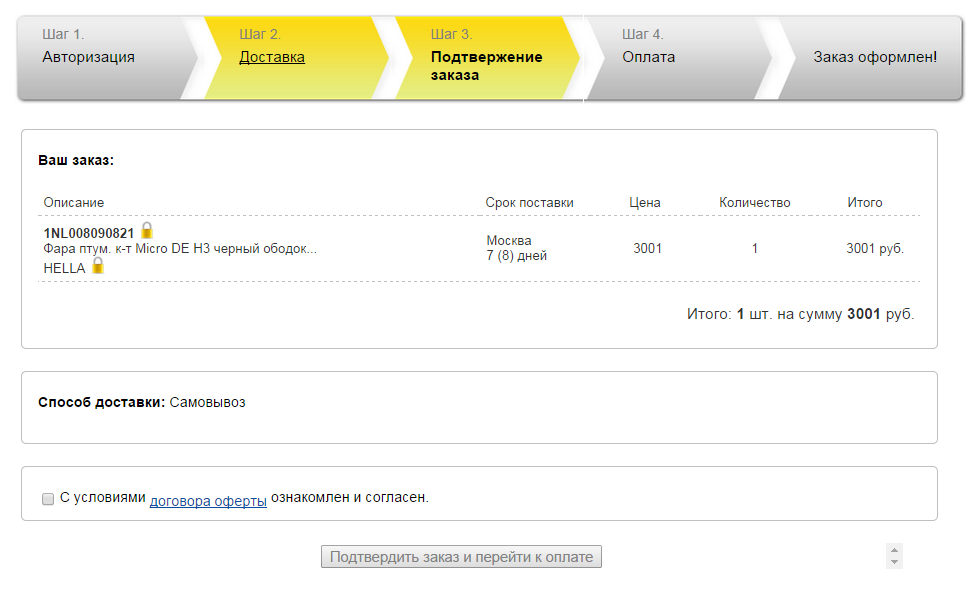This screenshot has width=971, height=596.
Task: Click the "Заказ оформлен!" final step
Action: (875, 57)
